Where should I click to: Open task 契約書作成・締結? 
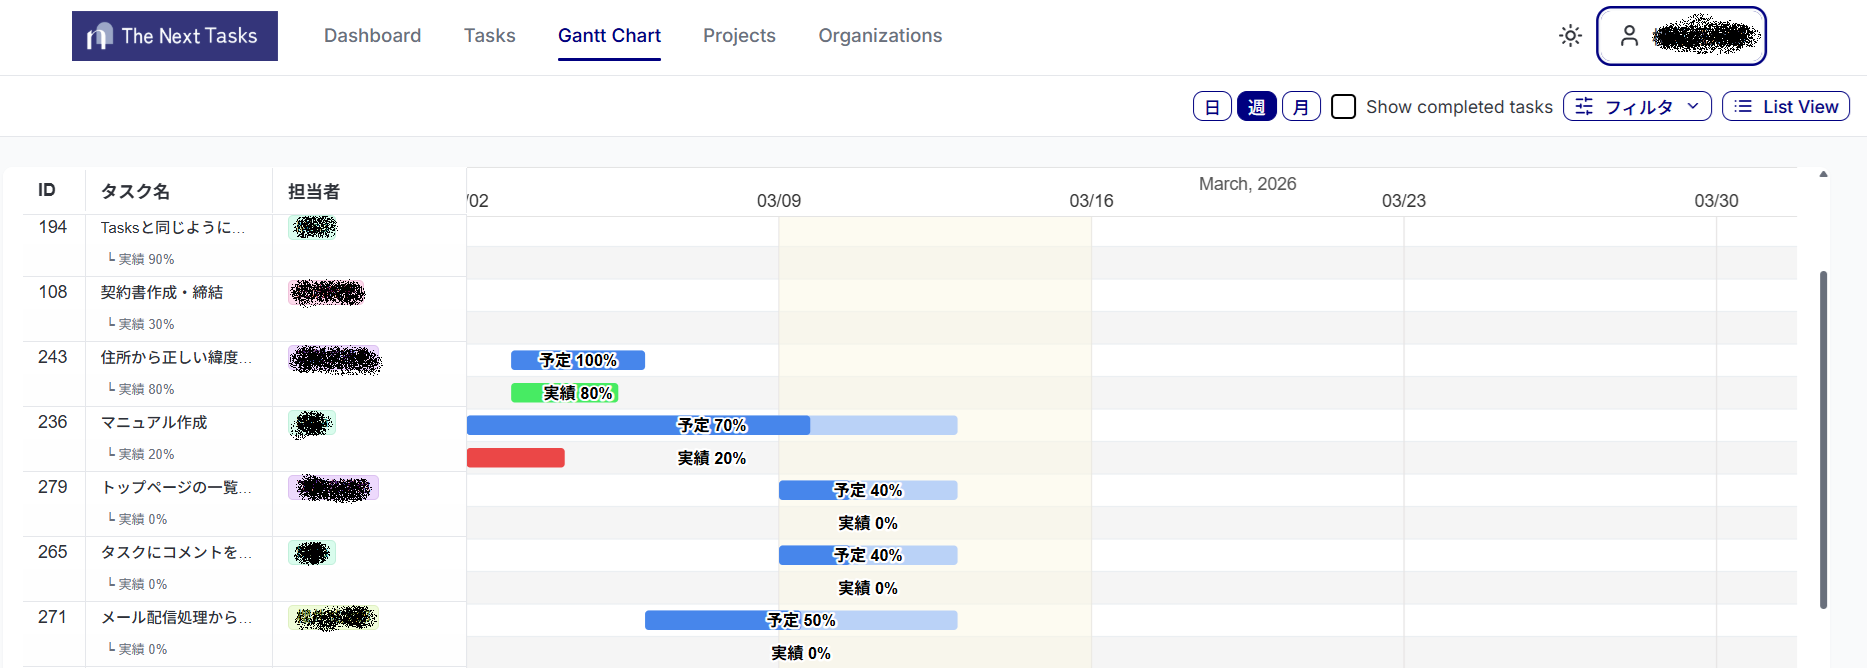click(162, 293)
